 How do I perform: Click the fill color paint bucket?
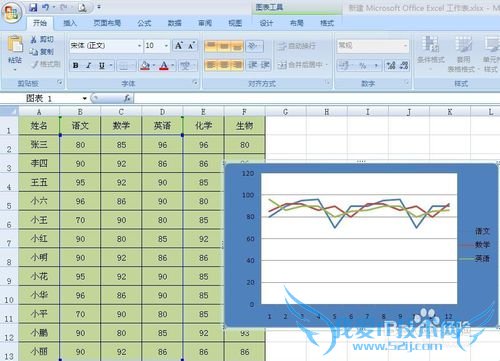tap(145, 65)
